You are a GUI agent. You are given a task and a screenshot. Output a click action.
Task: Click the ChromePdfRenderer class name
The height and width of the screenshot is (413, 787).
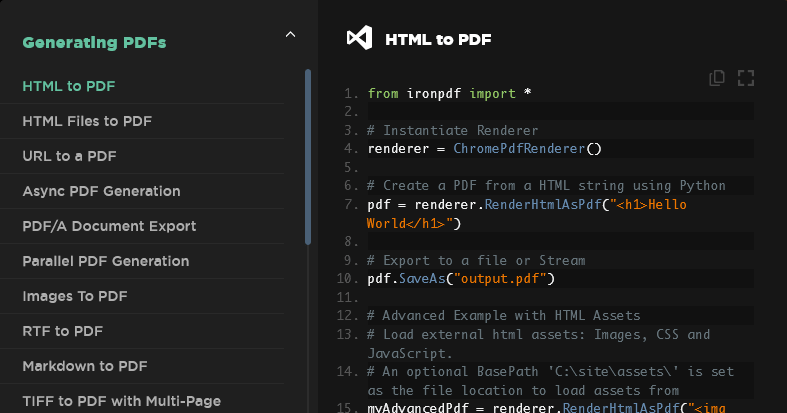[519, 149]
